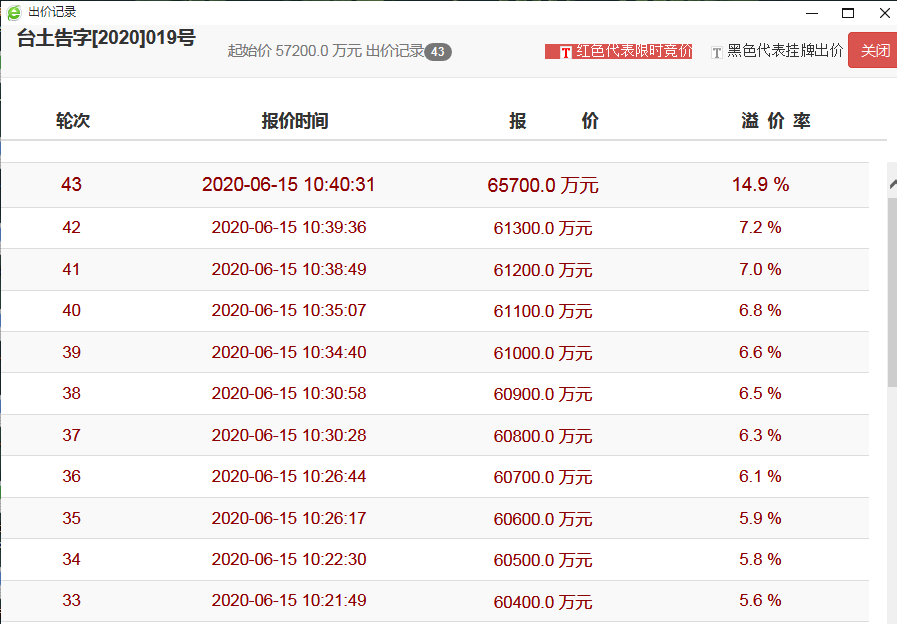Image resolution: width=897 pixels, height=624 pixels.
Task: Minimize the 出价记录 window
Action: pyautogui.click(x=812, y=13)
